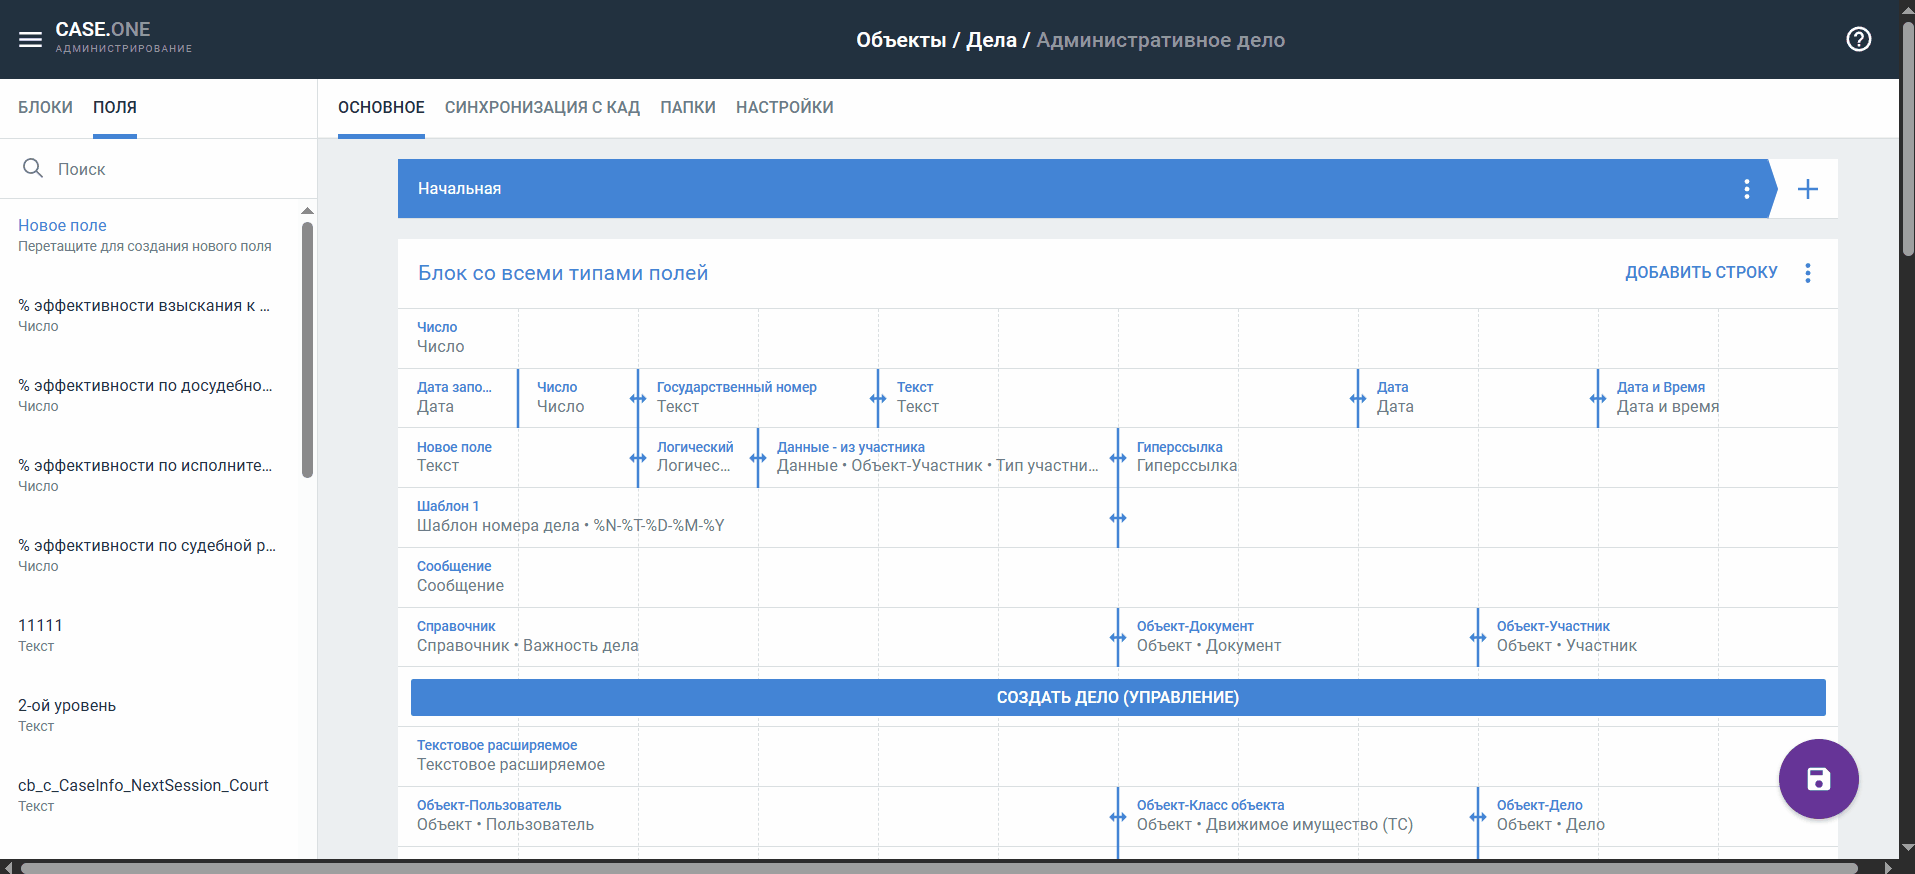Open the hamburger navigation menu
The image size is (1915, 874).
click(30, 40)
